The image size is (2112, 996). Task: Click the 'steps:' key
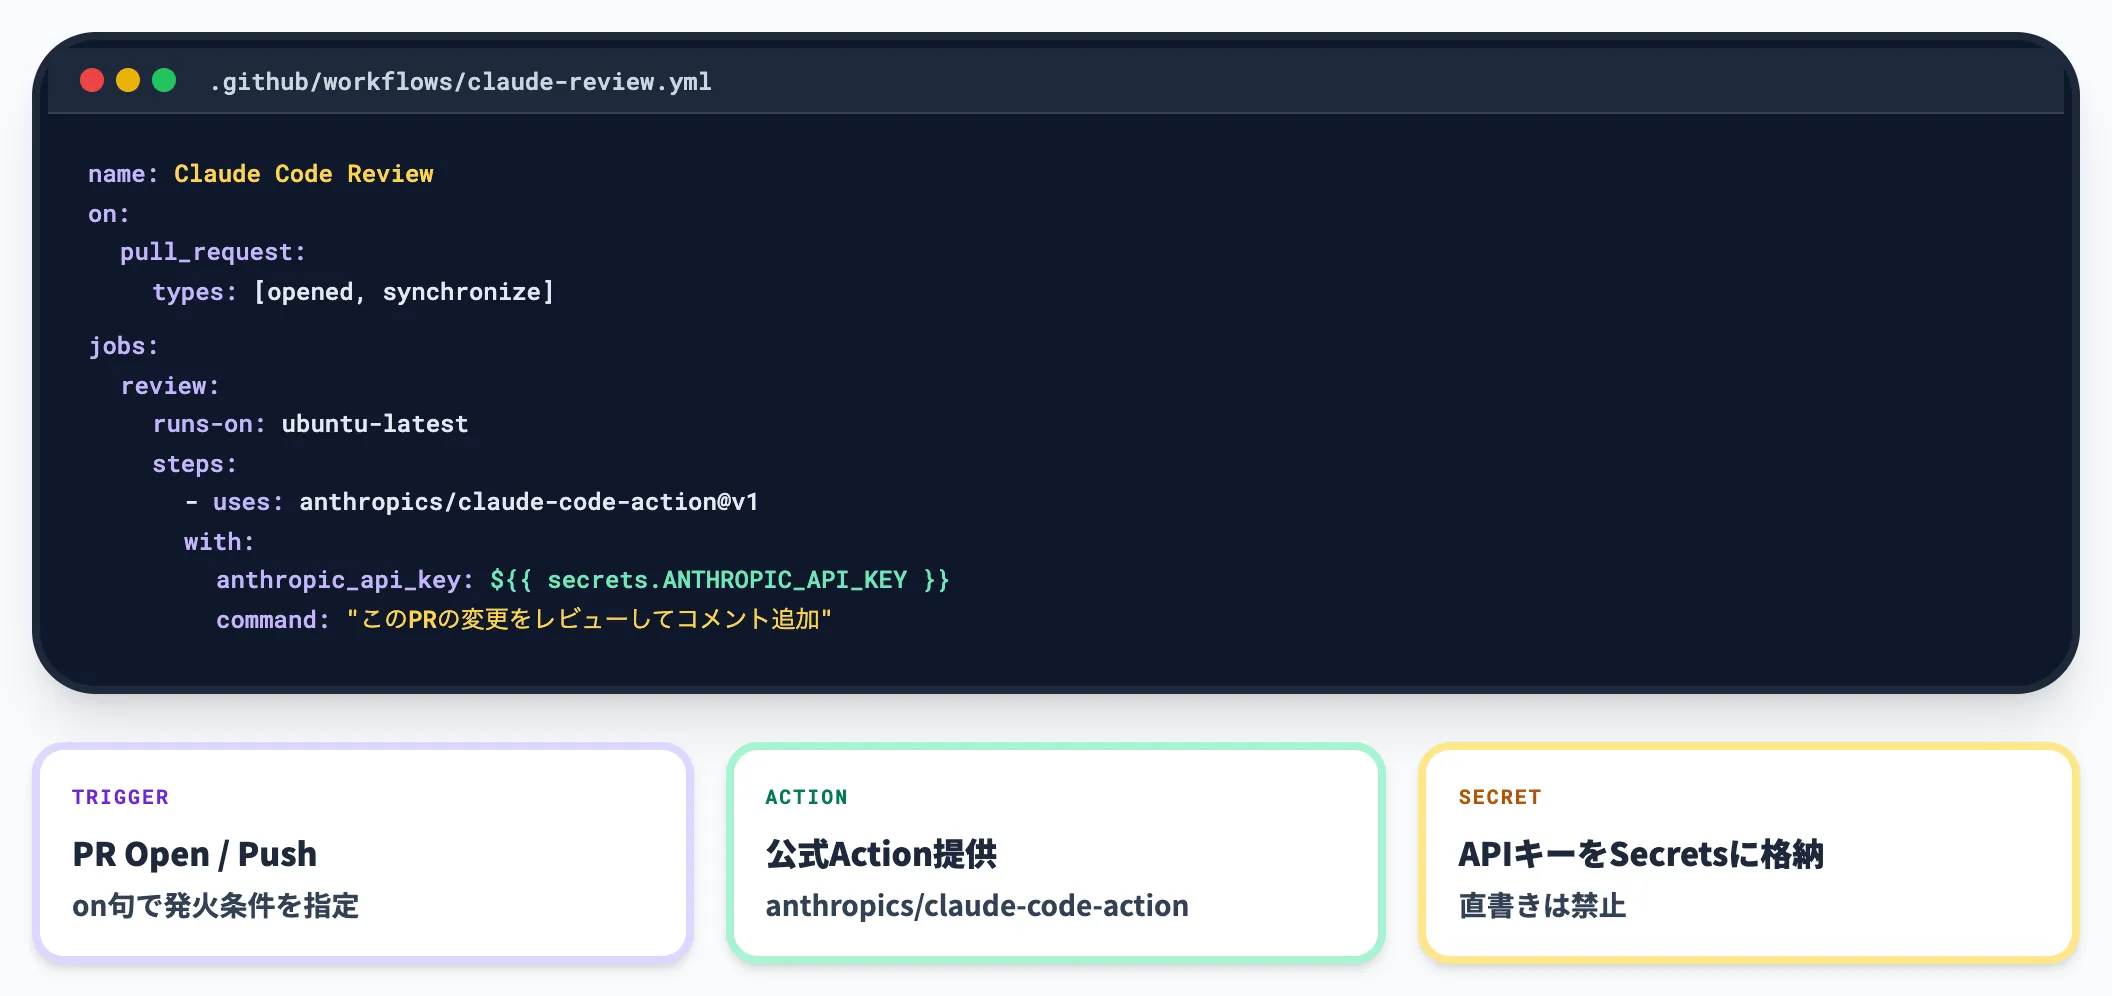[x=195, y=464]
